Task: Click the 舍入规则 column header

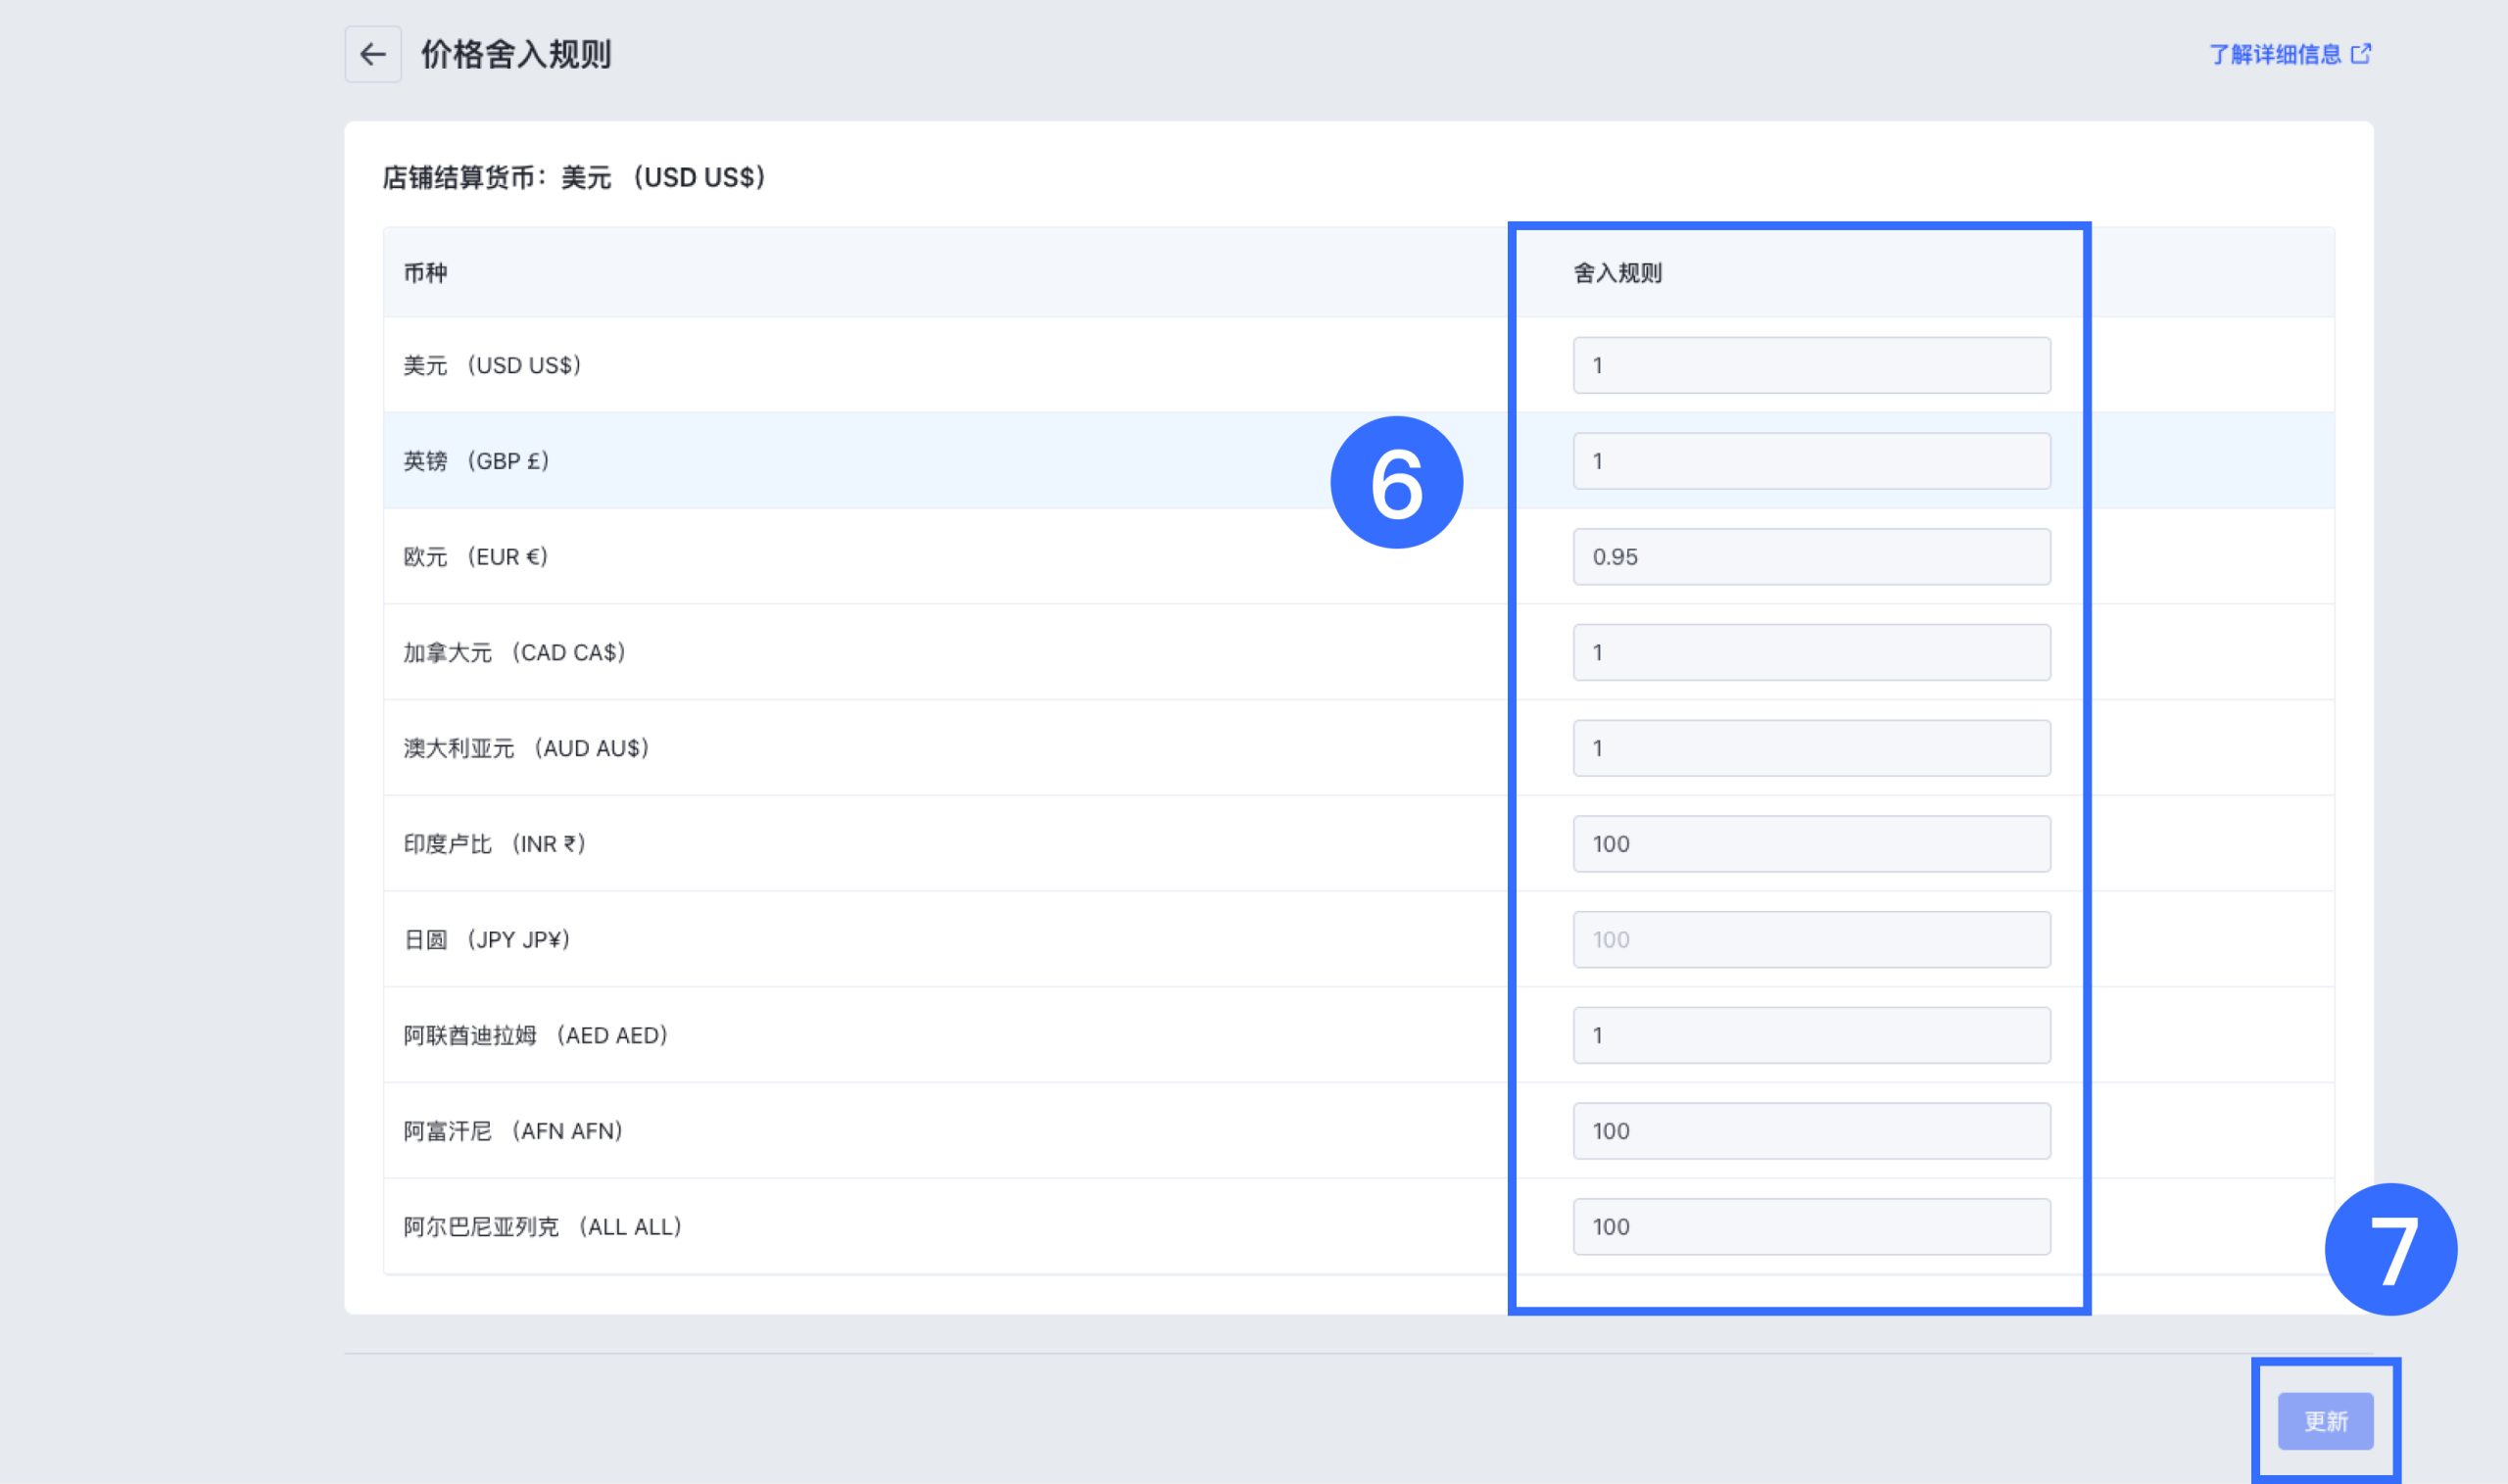Action: (1617, 273)
